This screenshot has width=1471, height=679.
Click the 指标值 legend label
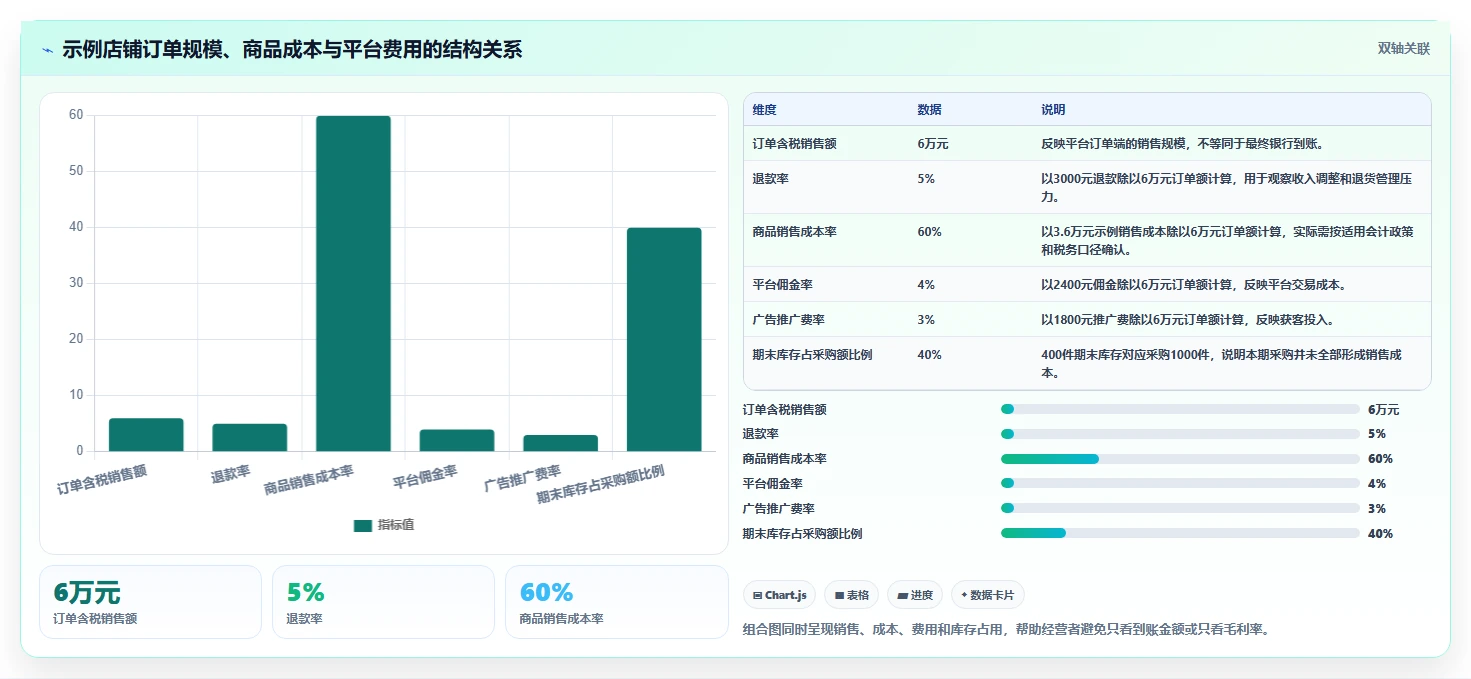click(x=396, y=525)
